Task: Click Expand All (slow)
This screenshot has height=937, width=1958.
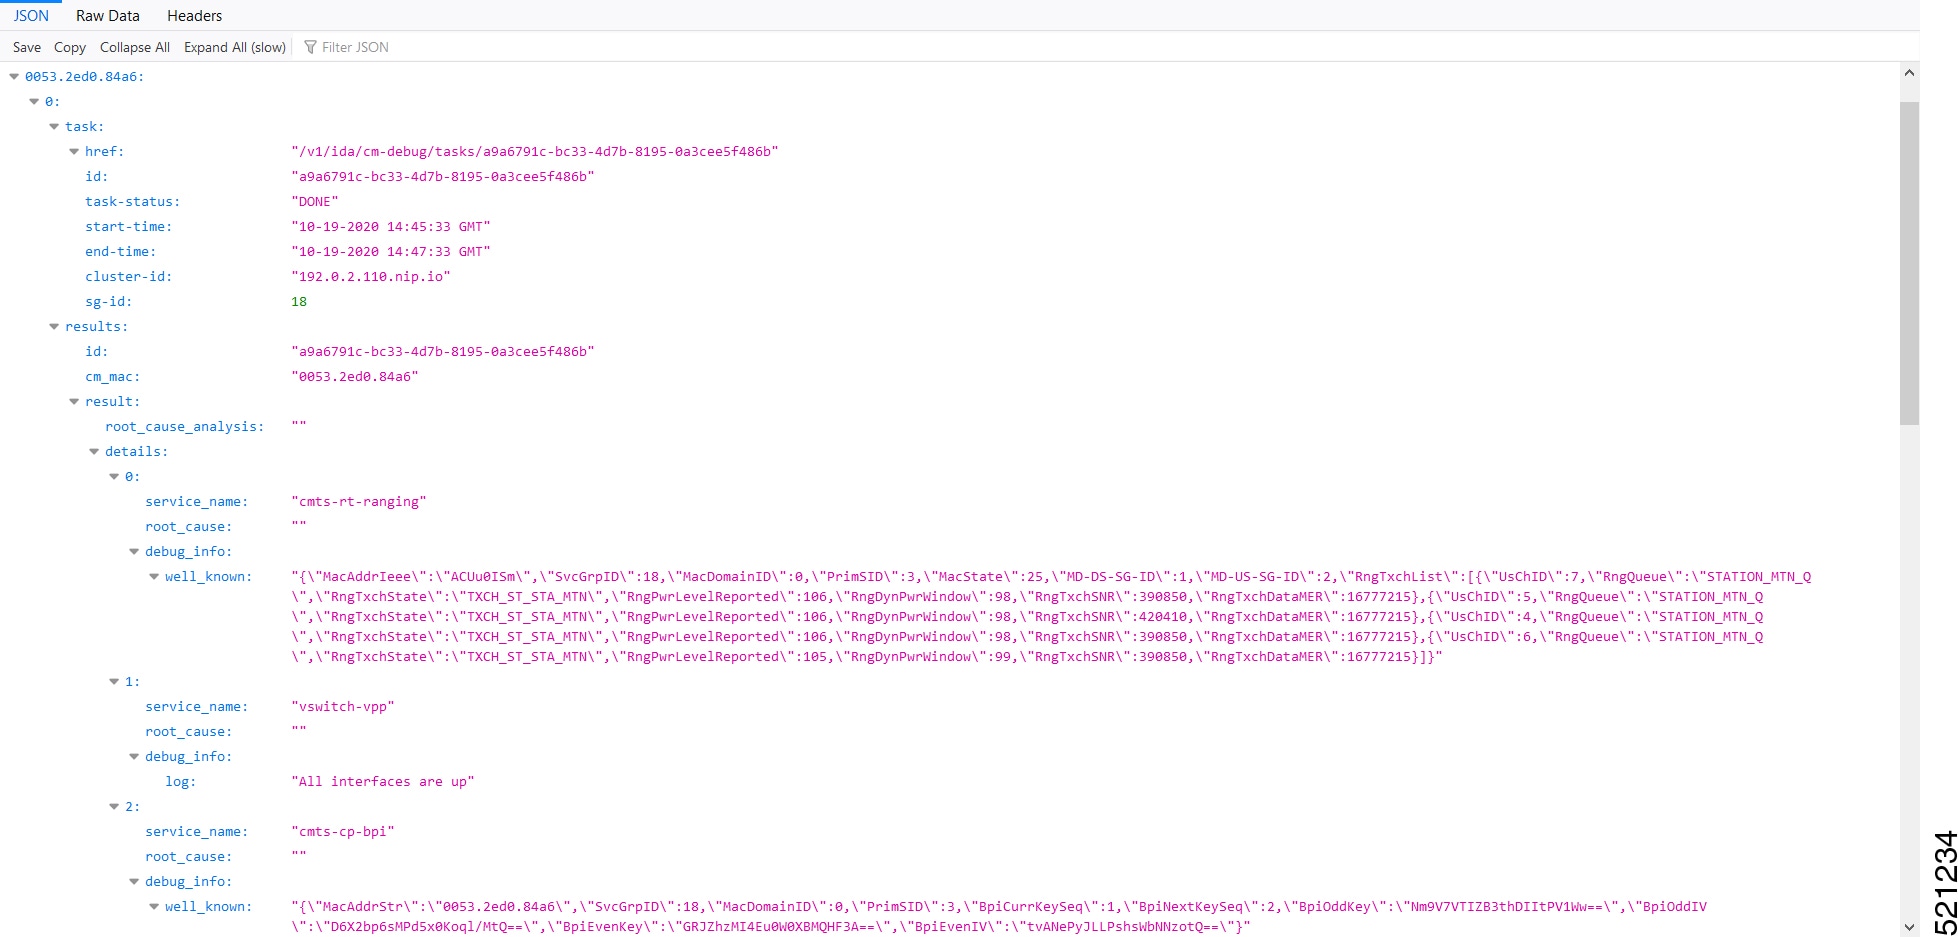Action: [x=235, y=47]
